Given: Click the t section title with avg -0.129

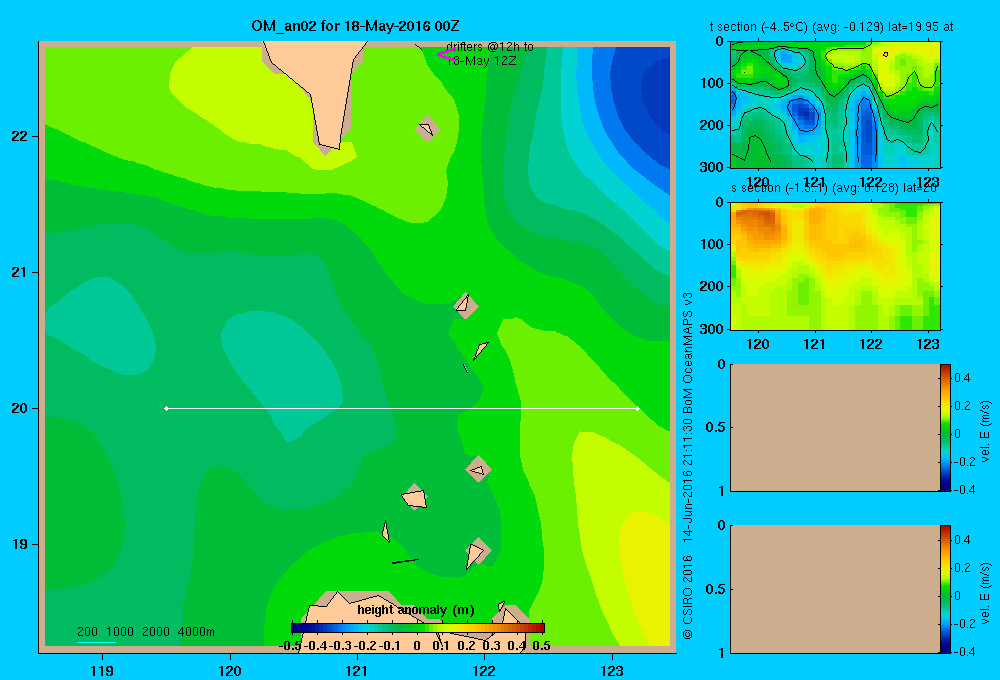Looking at the screenshot, I should (x=832, y=27).
